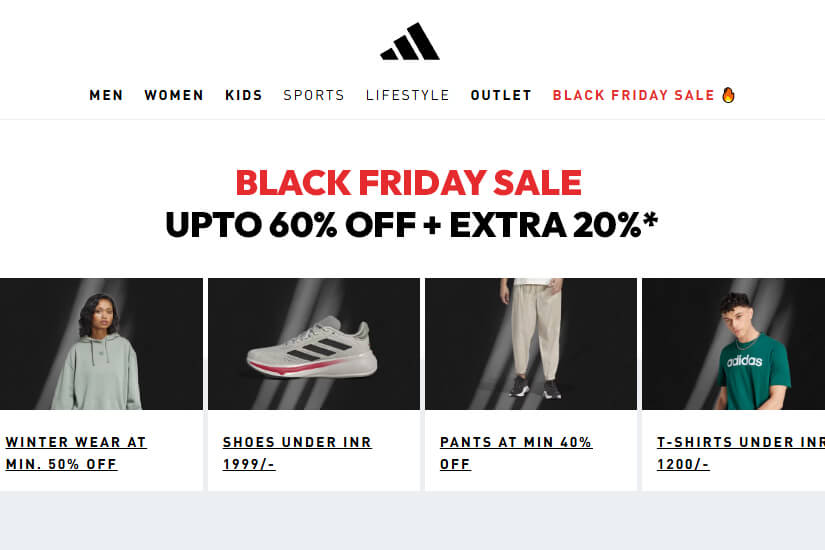This screenshot has width=825, height=550.
Task: Click the red Black Friday Sale headline
Action: click(408, 183)
